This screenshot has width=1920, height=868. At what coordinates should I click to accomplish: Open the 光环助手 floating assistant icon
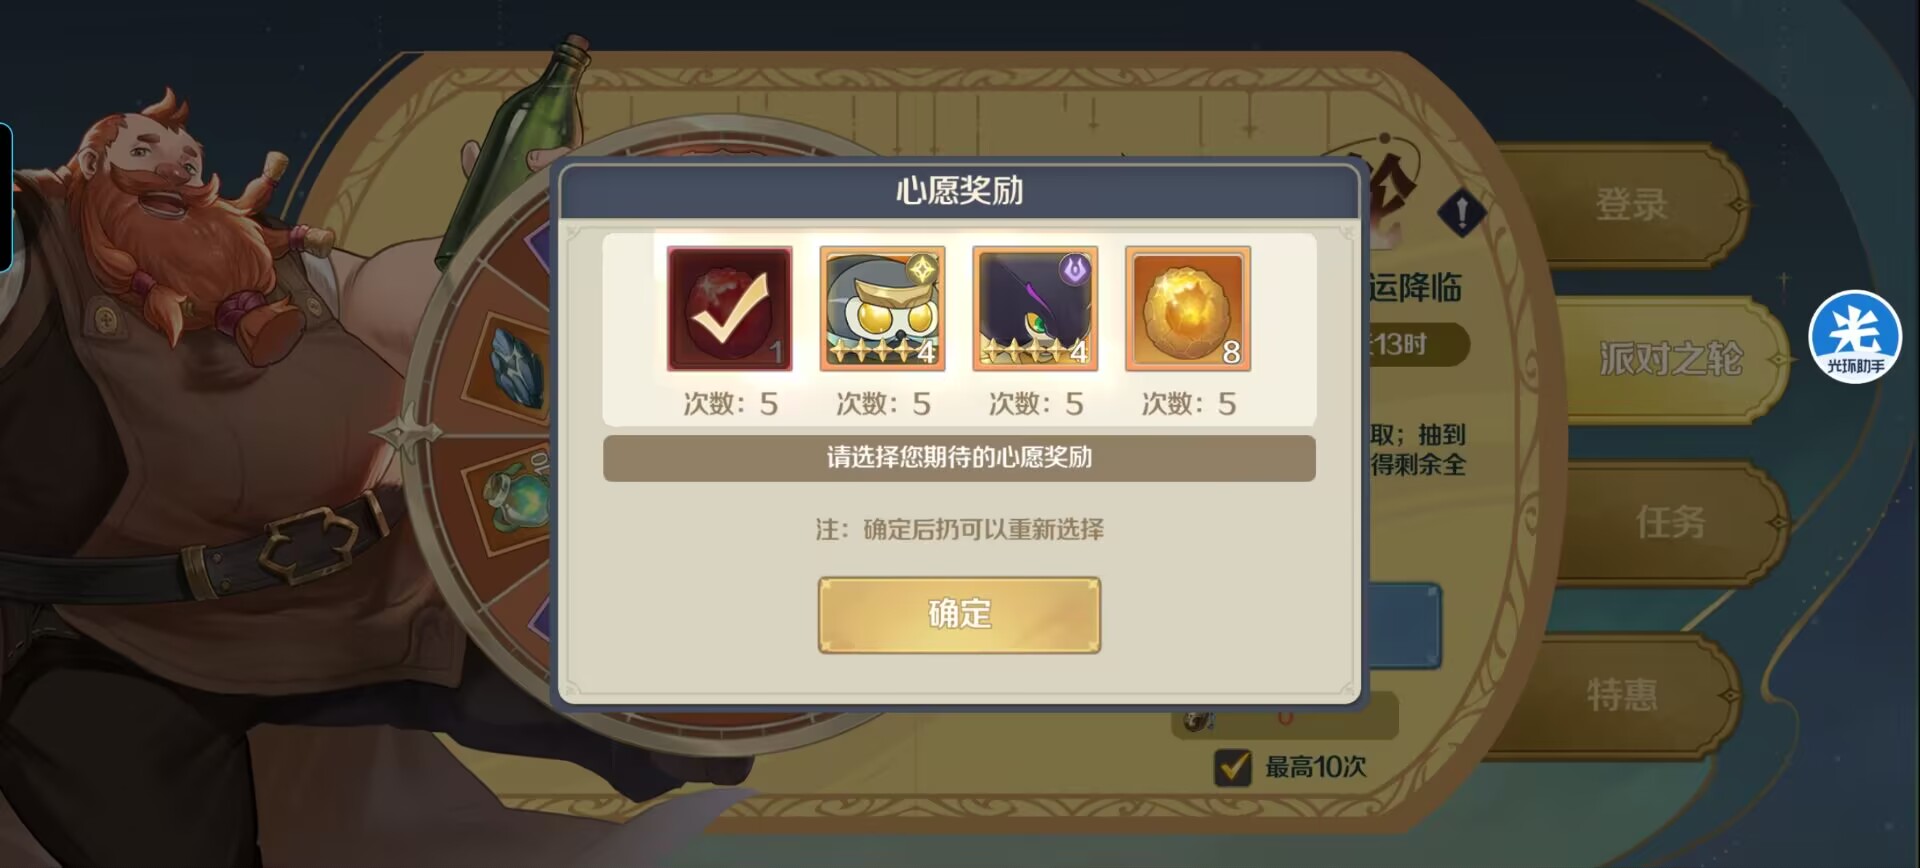point(1856,336)
